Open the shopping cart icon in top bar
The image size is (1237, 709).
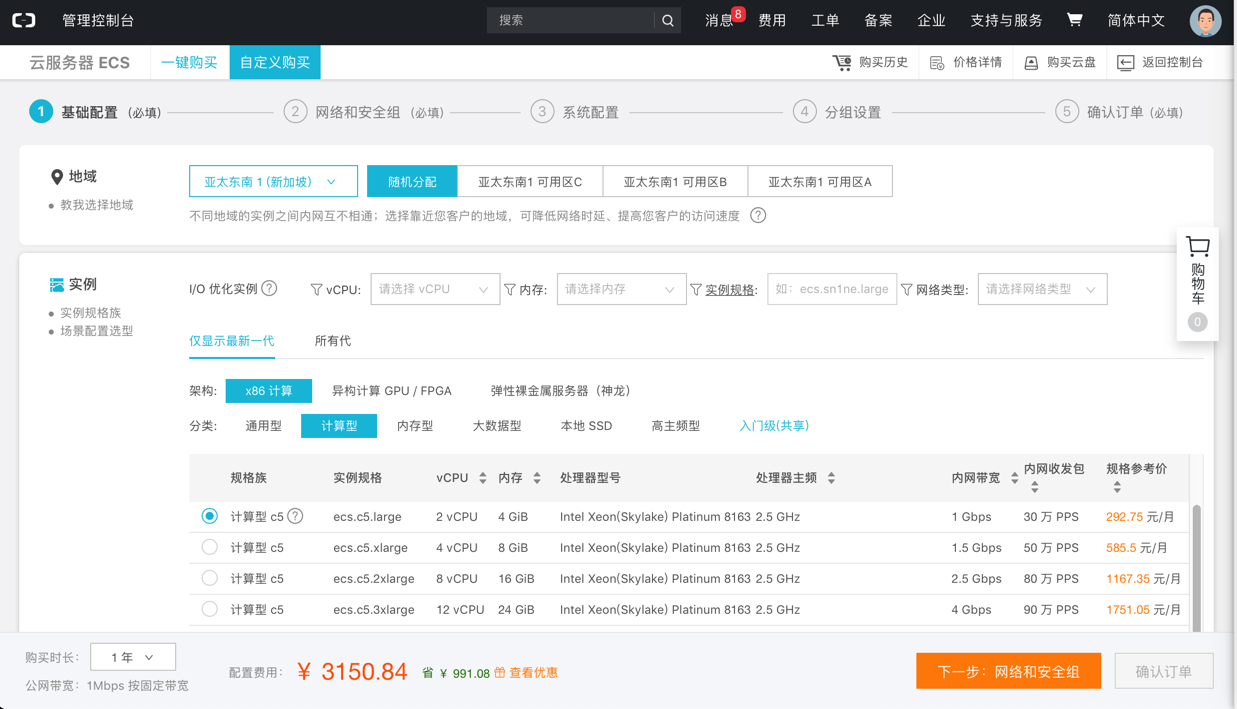coord(1075,19)
